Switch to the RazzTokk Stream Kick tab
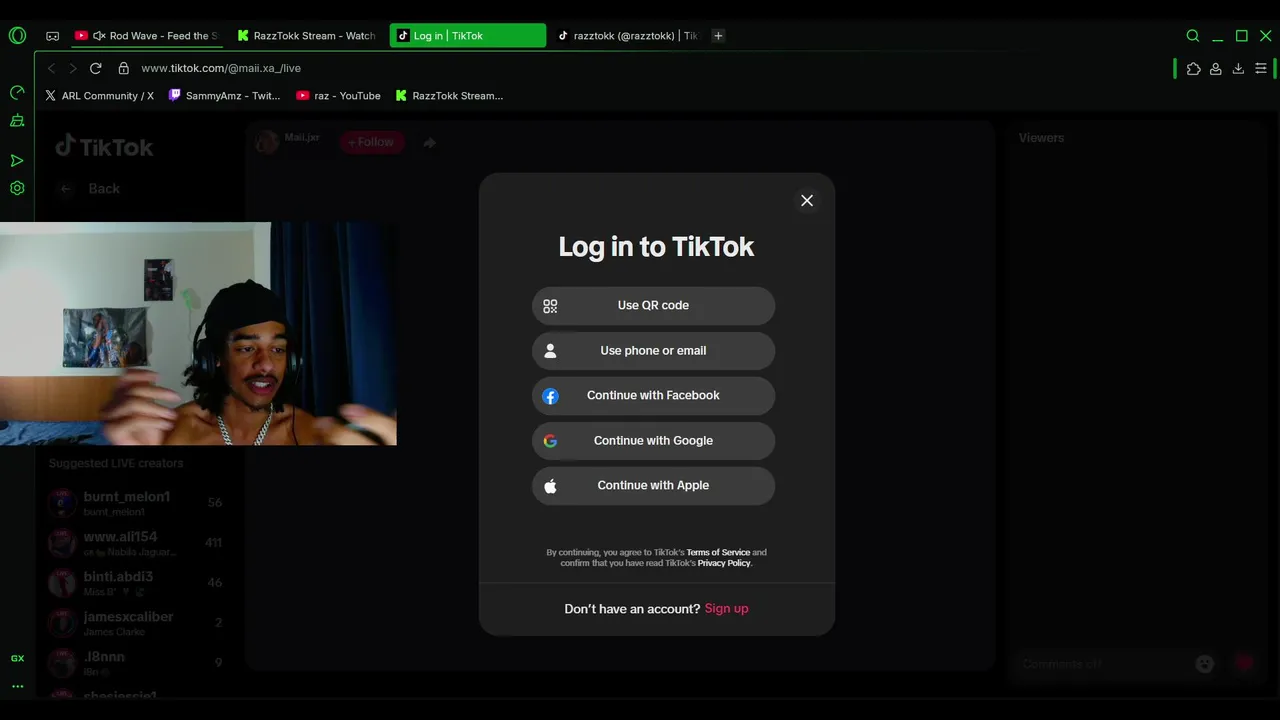This screenshot has width=1280, height=720. pyautogui.click(x=306, y=36)
